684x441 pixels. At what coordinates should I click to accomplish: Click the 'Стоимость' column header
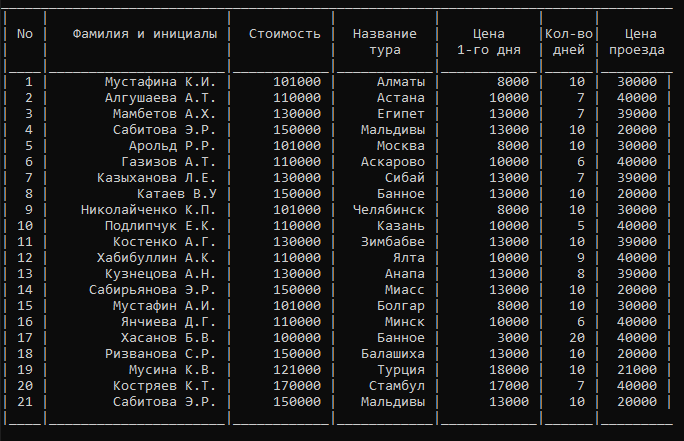tap(284, 34)
